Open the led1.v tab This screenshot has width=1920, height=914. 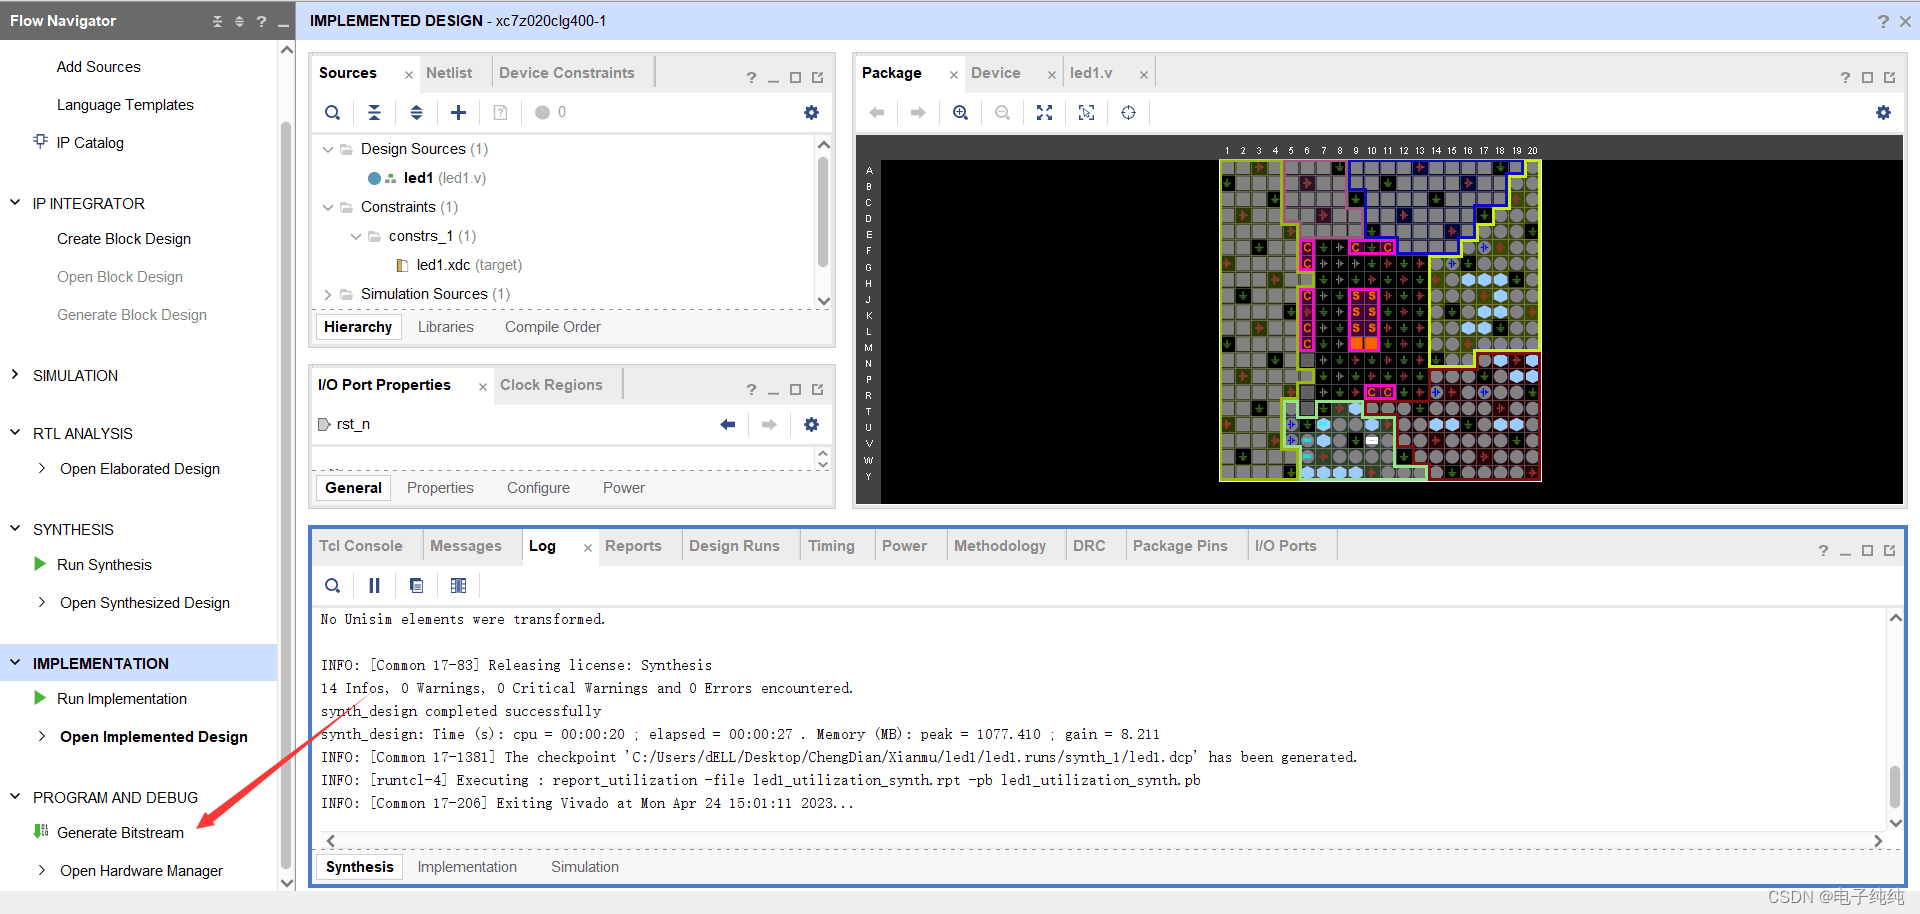point(1091,73)
